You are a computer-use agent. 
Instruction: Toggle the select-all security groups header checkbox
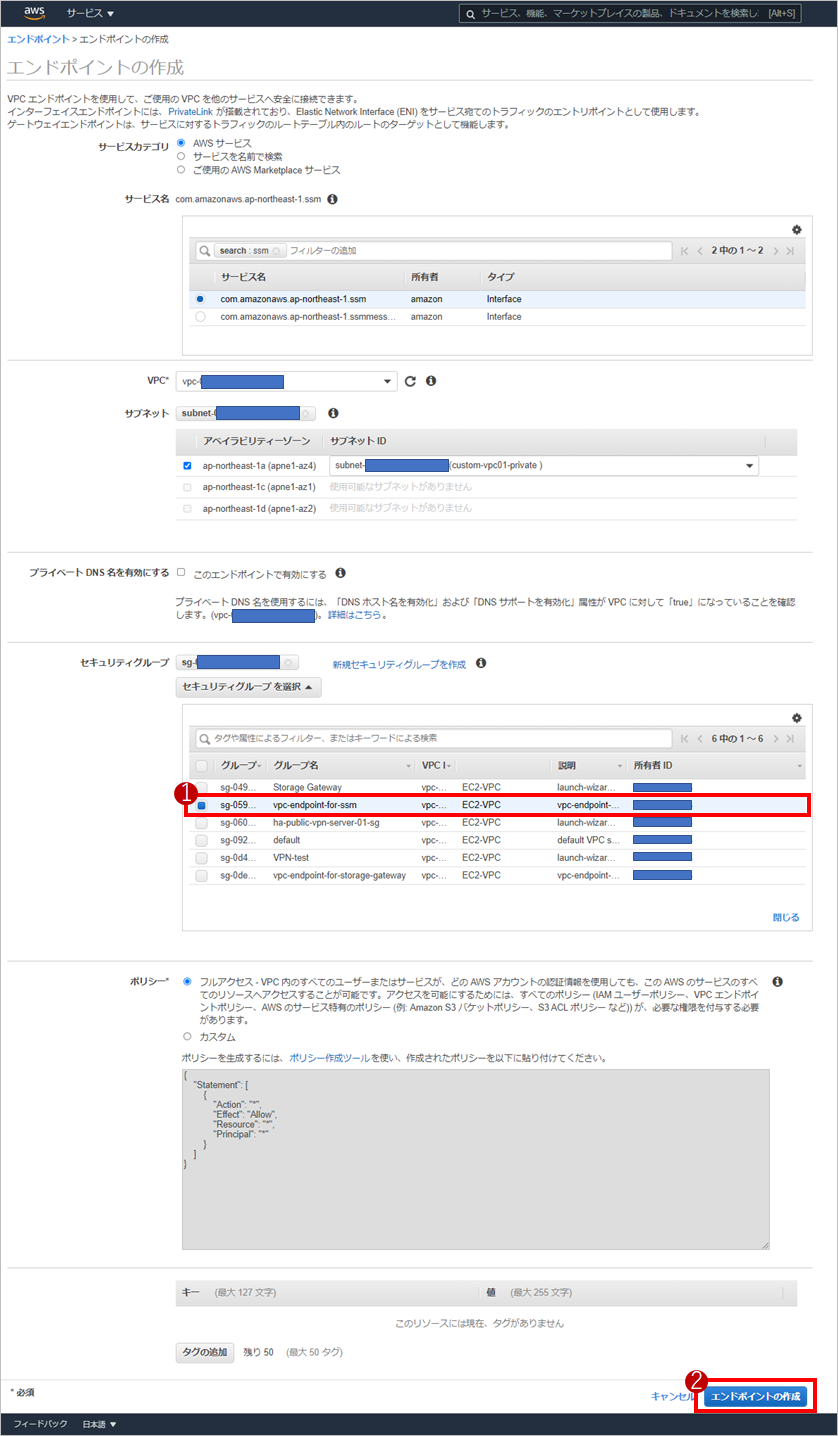(x=202, y=766)
